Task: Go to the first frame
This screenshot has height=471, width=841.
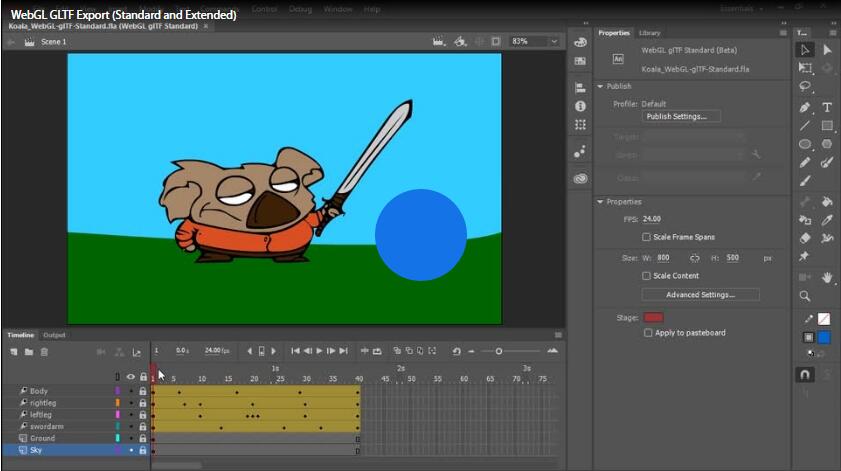Action: coord(295,351)
